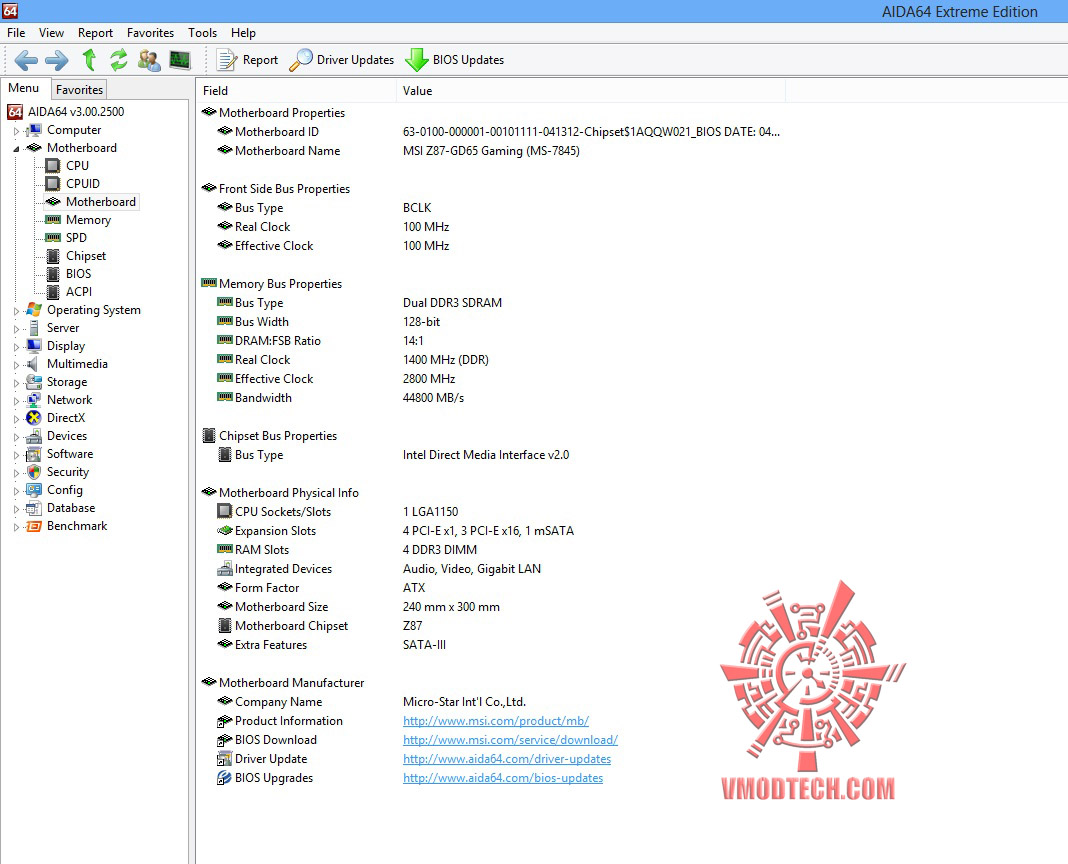Expand the Display tree node

[16, 346]
